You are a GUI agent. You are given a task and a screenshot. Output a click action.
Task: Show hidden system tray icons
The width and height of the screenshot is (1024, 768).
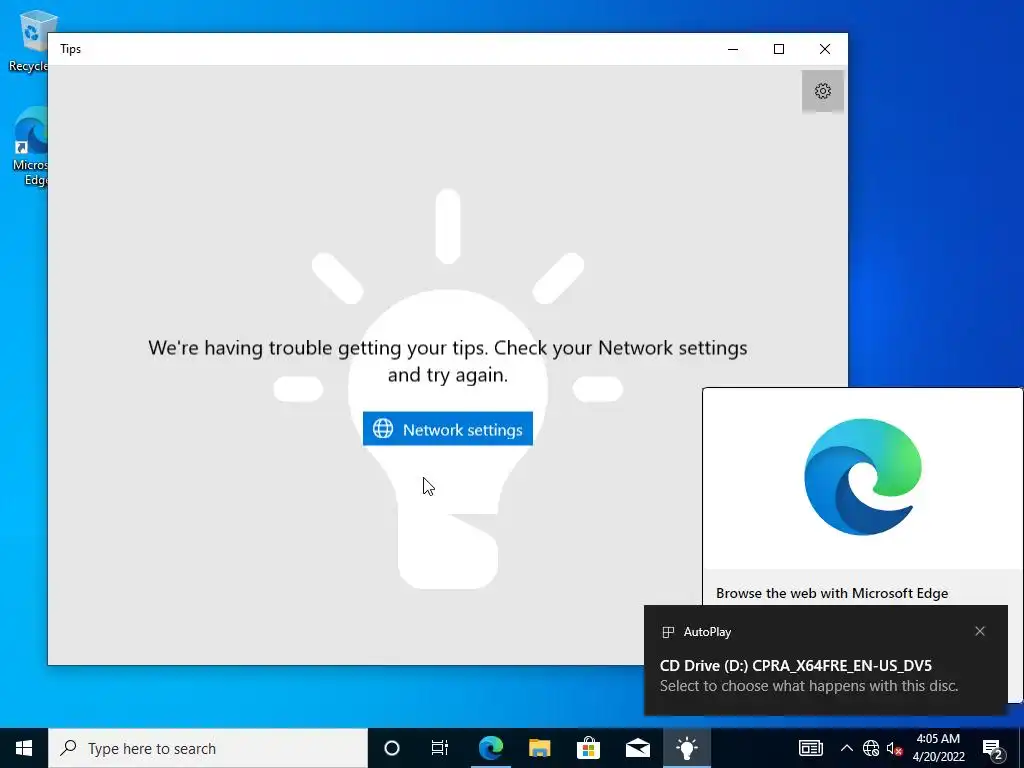coord(846,748)
